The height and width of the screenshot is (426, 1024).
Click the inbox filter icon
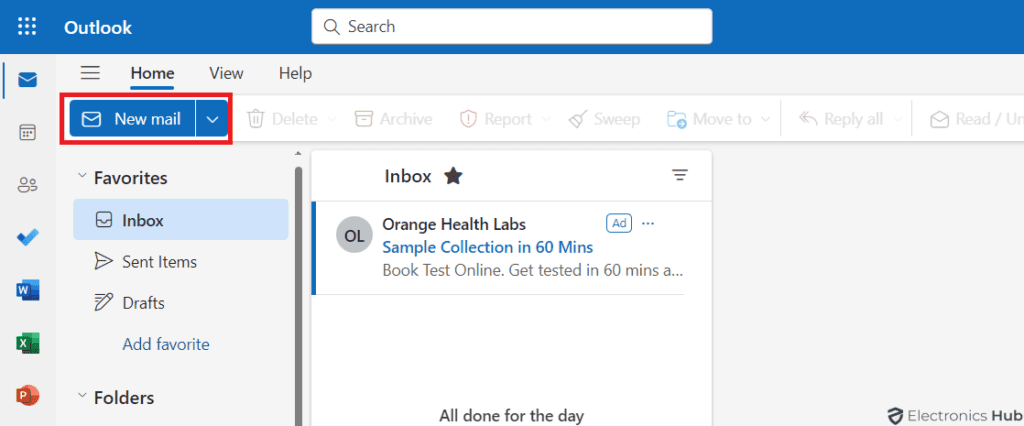coord(680,176)
